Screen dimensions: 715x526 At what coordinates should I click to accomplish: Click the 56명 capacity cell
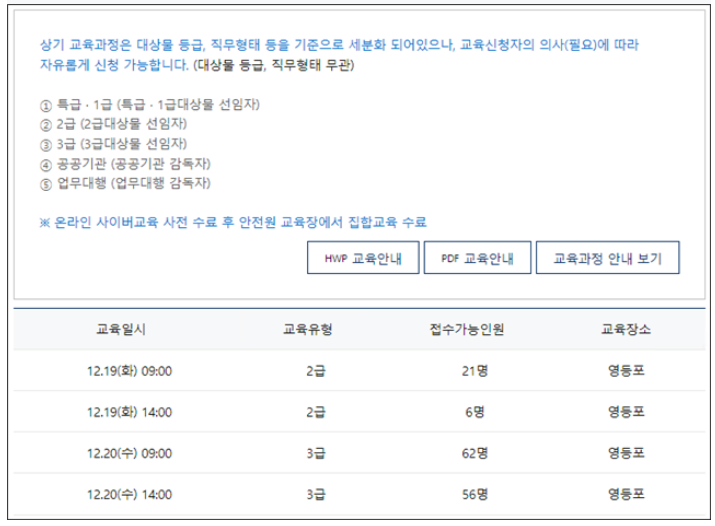[x=475, y=494]
